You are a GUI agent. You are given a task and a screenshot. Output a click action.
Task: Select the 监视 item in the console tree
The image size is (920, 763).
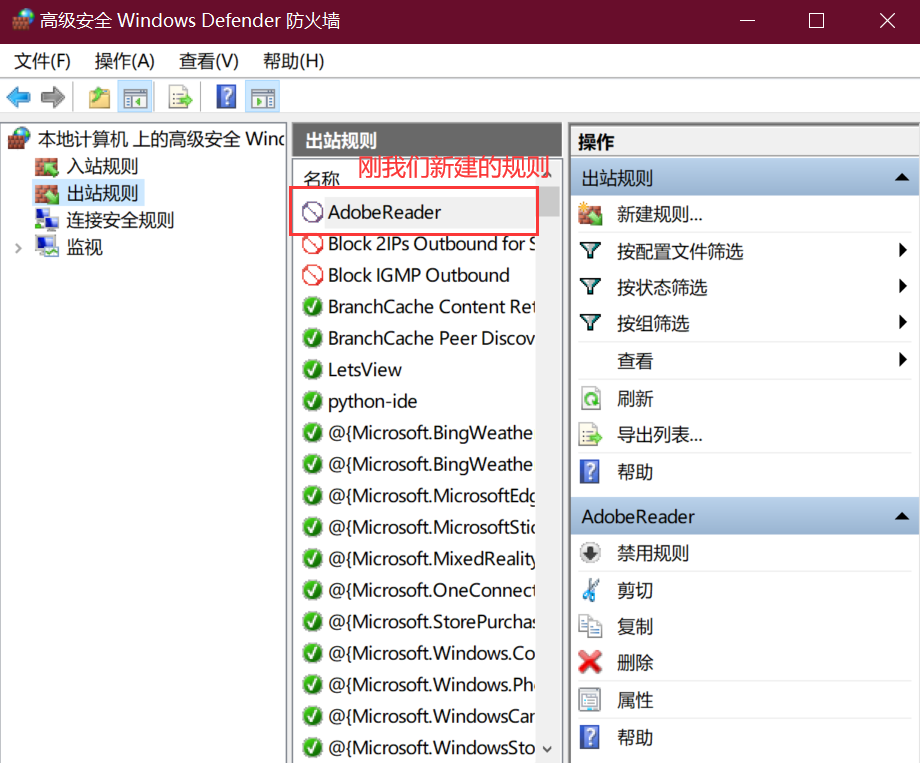coord(85,247)
